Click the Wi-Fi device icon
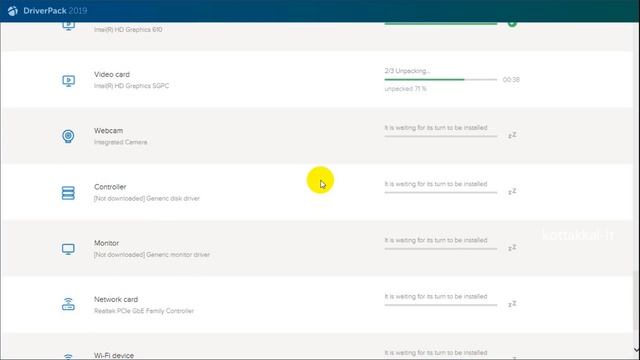Image resolution: width=640 pixels, height=360 pixels. [x=68, y=356]
